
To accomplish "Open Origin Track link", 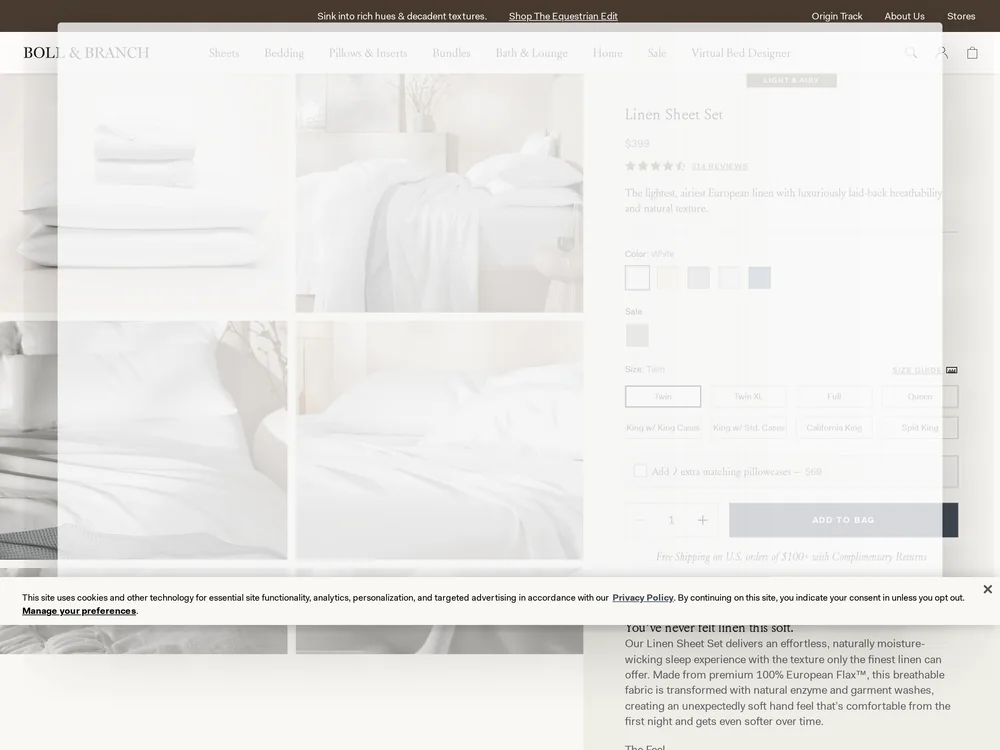I will point(837,16).
